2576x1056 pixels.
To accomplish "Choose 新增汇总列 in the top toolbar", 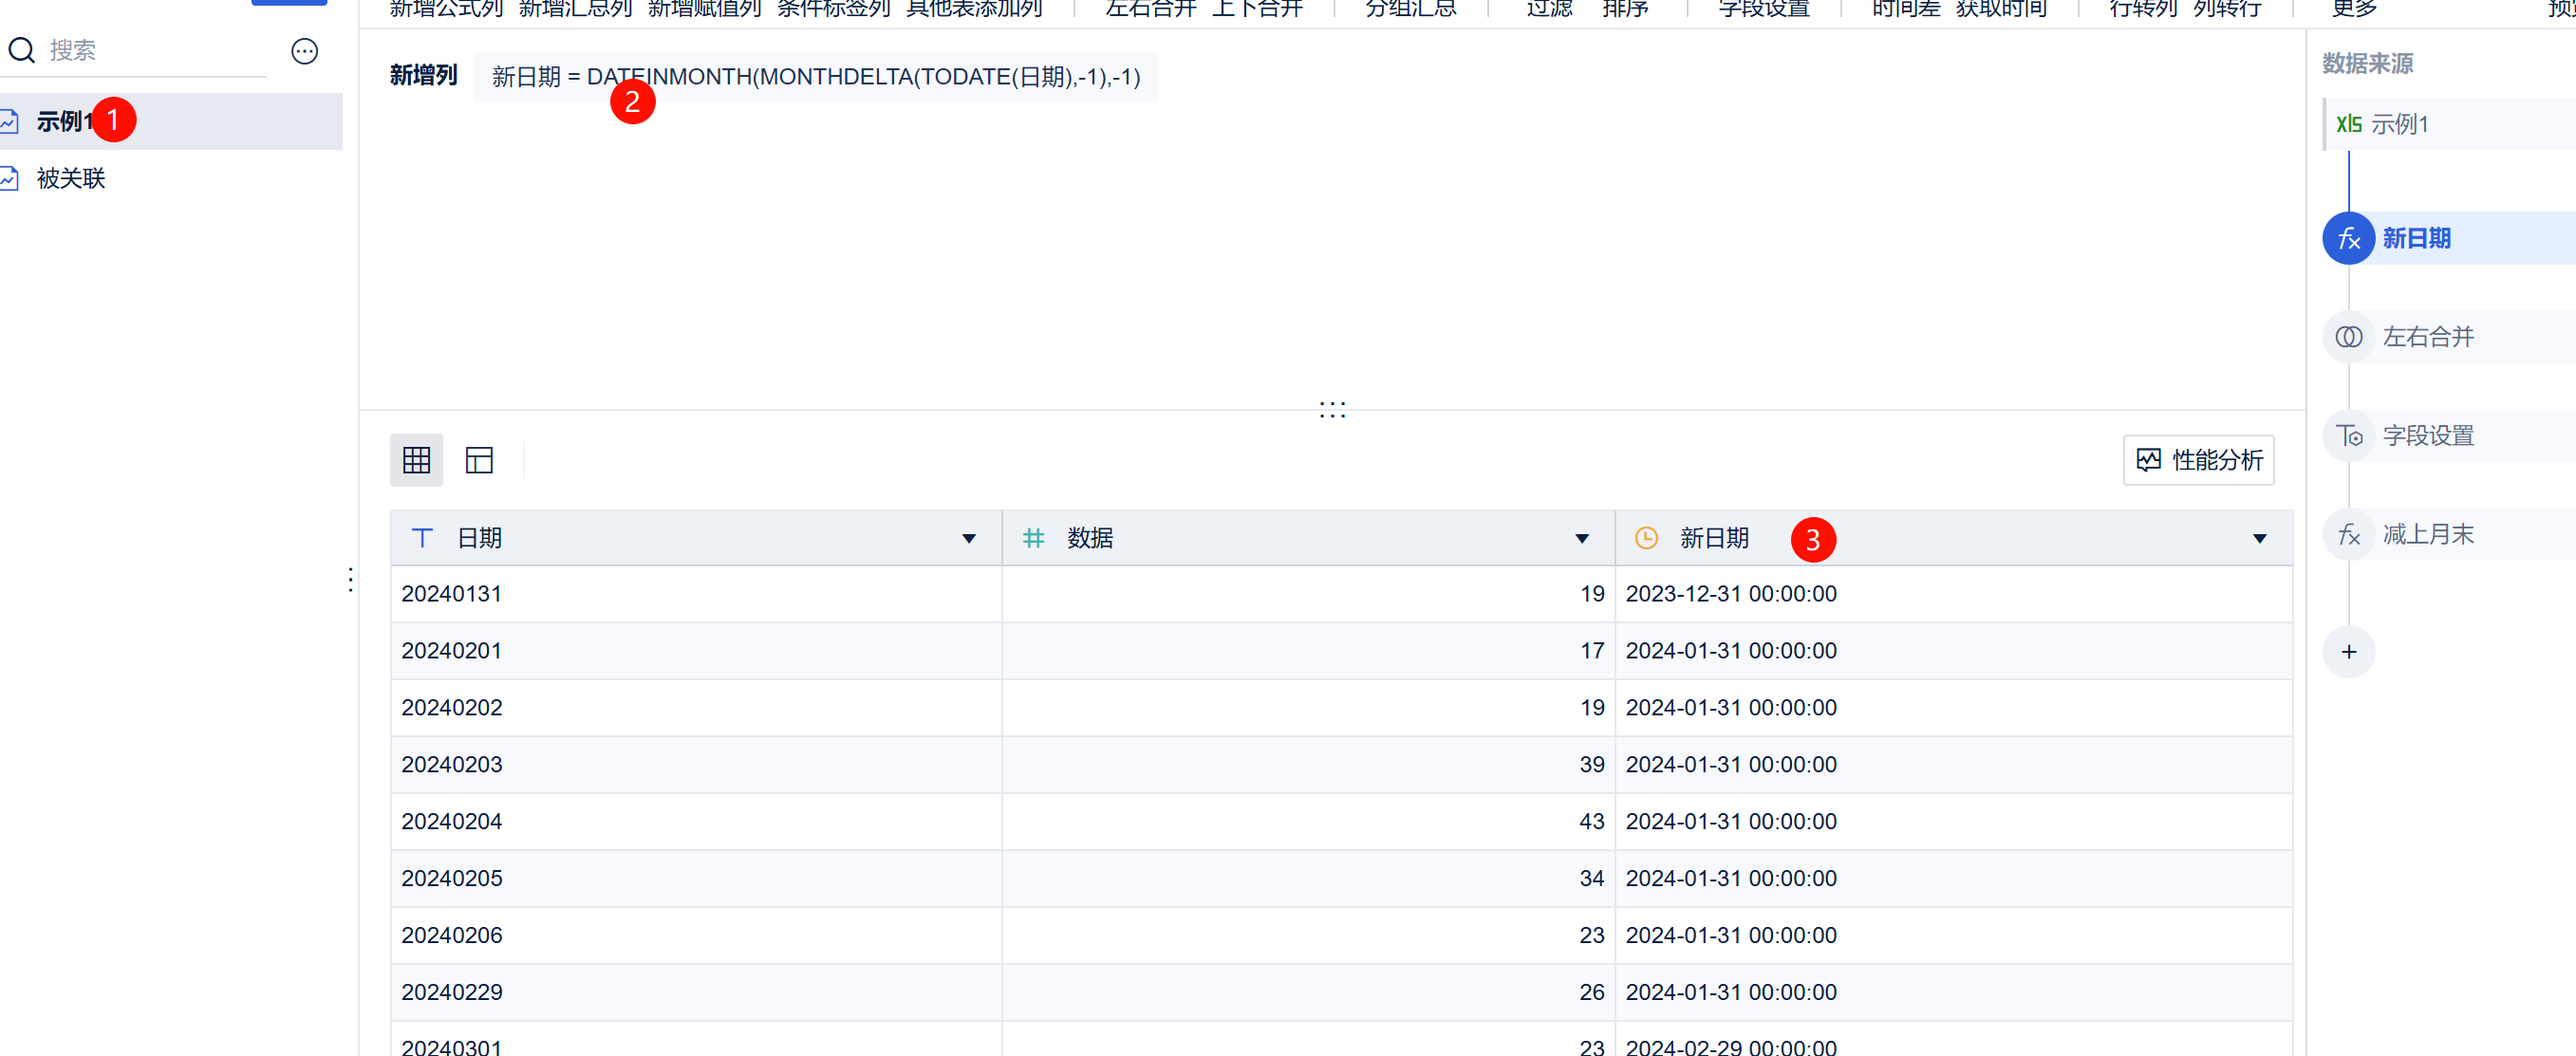I will (x=575, y=9).
